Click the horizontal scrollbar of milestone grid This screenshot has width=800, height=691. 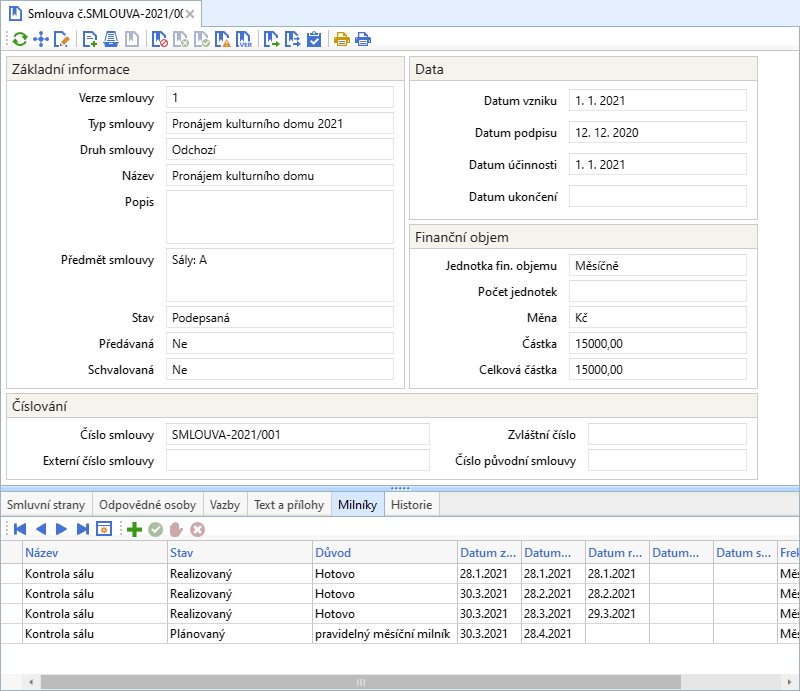point(360,682)
